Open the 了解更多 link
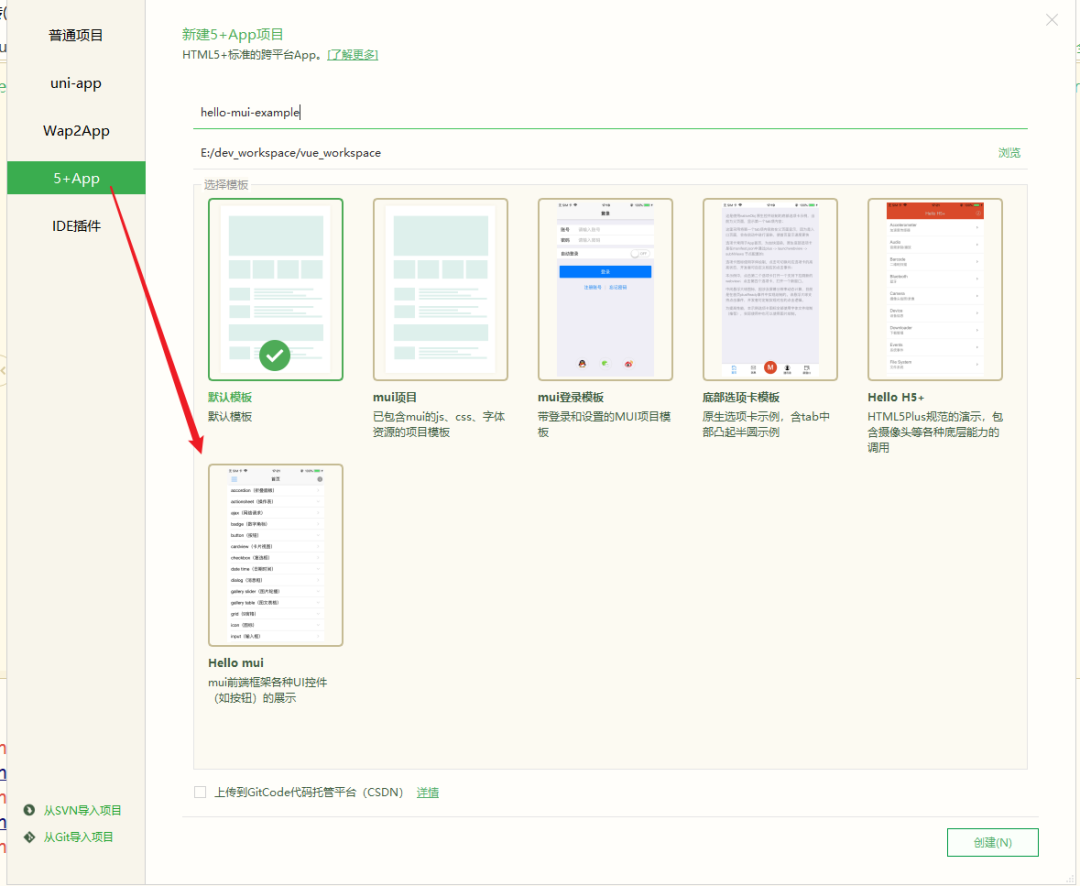 point(352,54)
